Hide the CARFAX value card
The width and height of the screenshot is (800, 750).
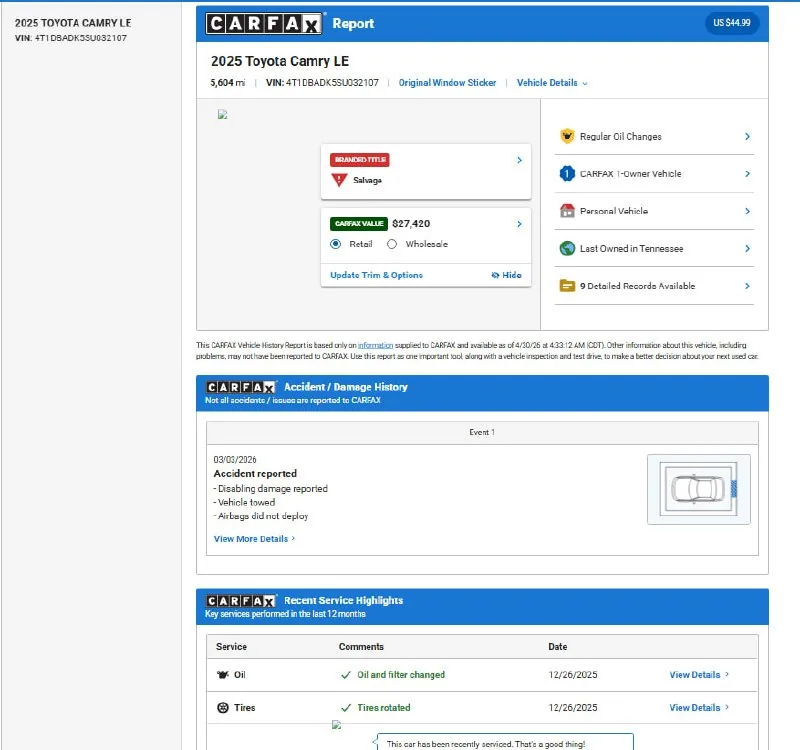(506, 275)
